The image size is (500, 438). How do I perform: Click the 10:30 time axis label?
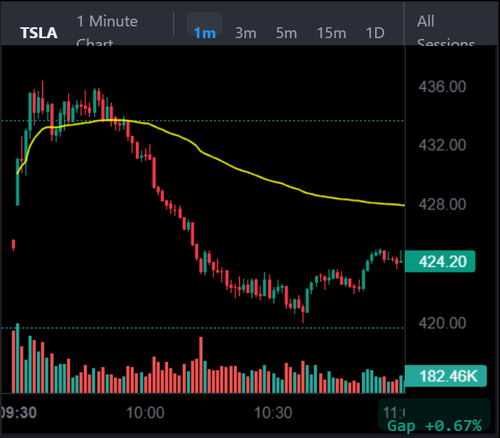(273, 413)
